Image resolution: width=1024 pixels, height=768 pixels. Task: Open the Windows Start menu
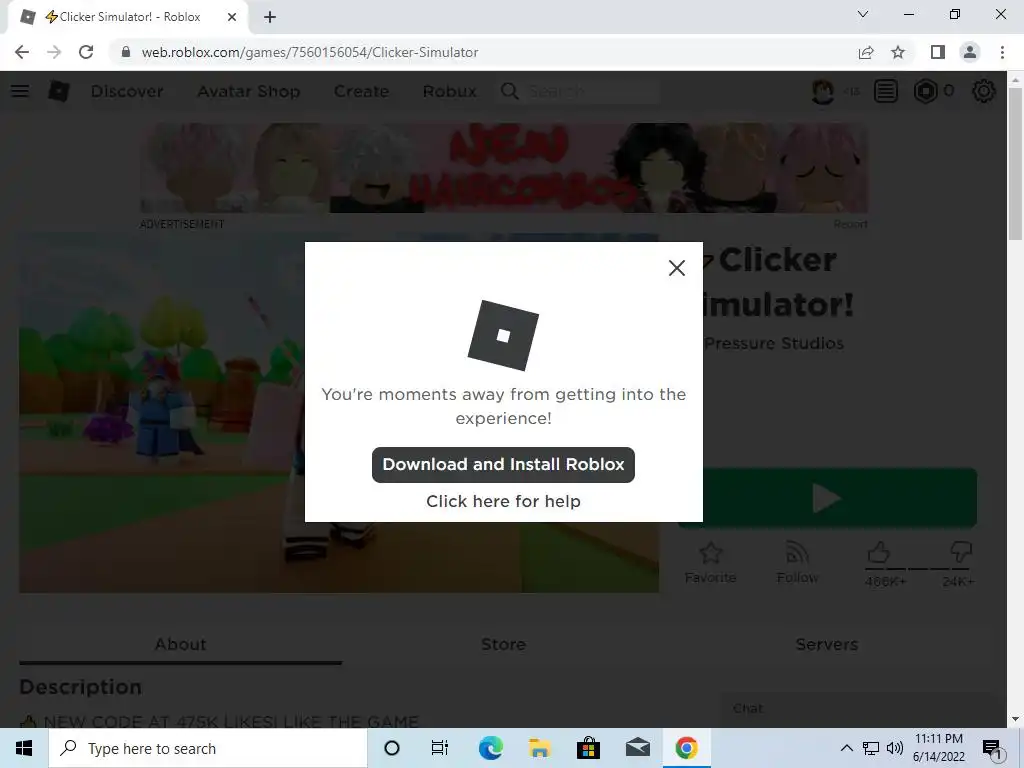(x=24, y=748)
